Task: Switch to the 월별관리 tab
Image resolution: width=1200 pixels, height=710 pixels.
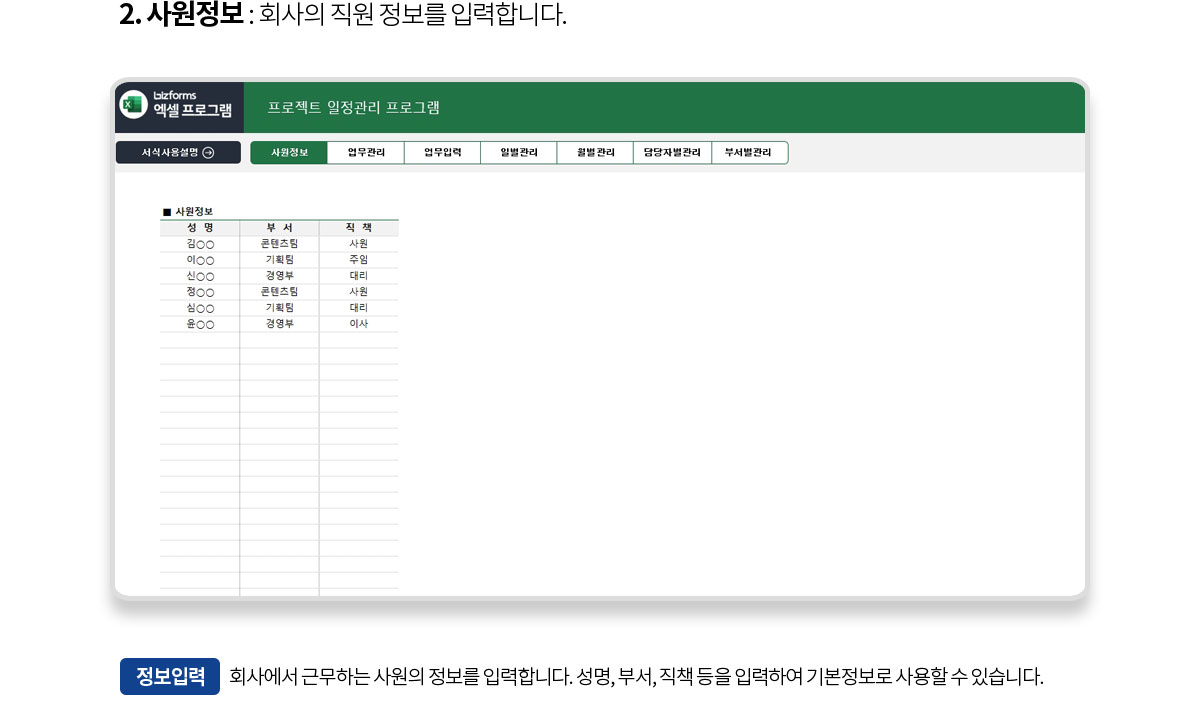Action: pyautogui.click(x=595, y=153)
